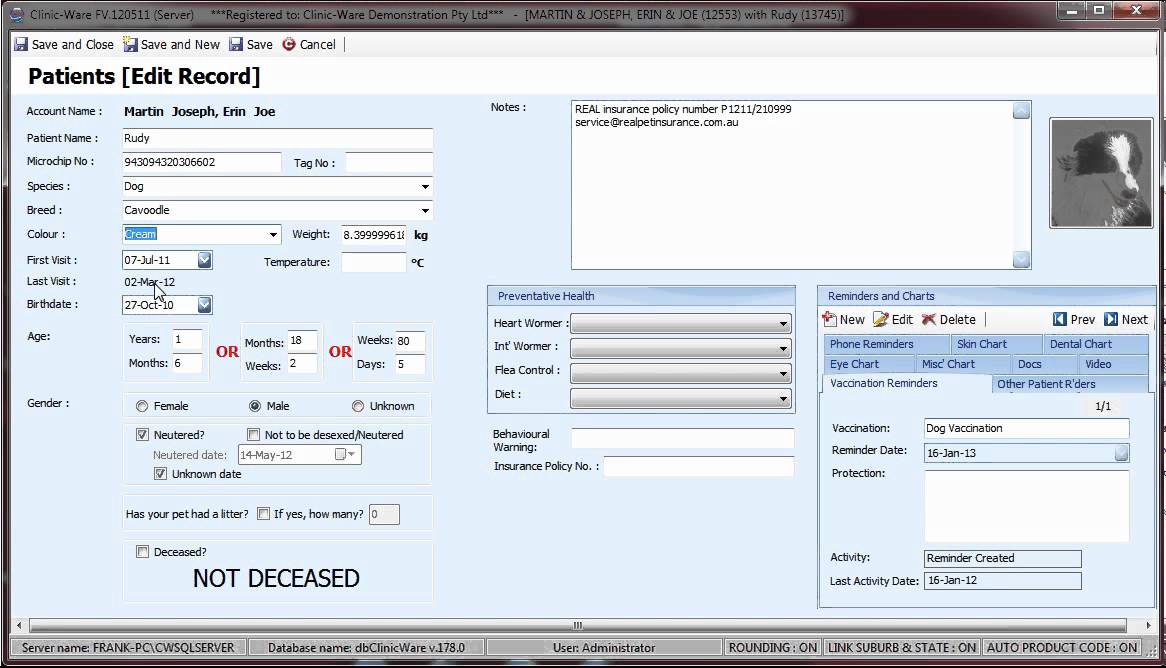Click the Weight field
The image size is (1166, 668).
coord(373,235)
